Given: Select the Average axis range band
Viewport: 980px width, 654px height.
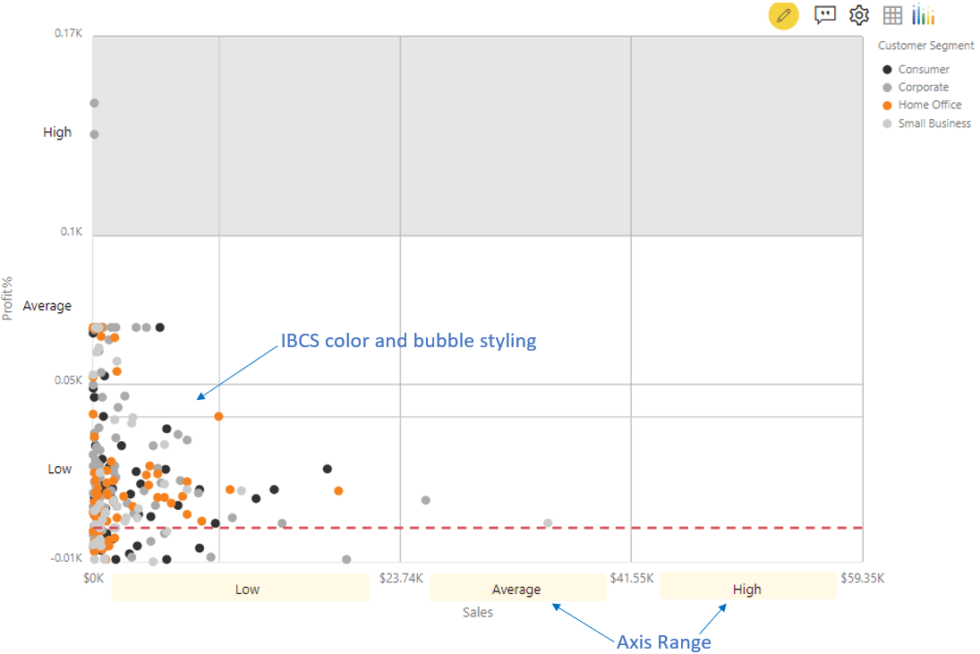Looking at the screenshot, I should 517,588.
